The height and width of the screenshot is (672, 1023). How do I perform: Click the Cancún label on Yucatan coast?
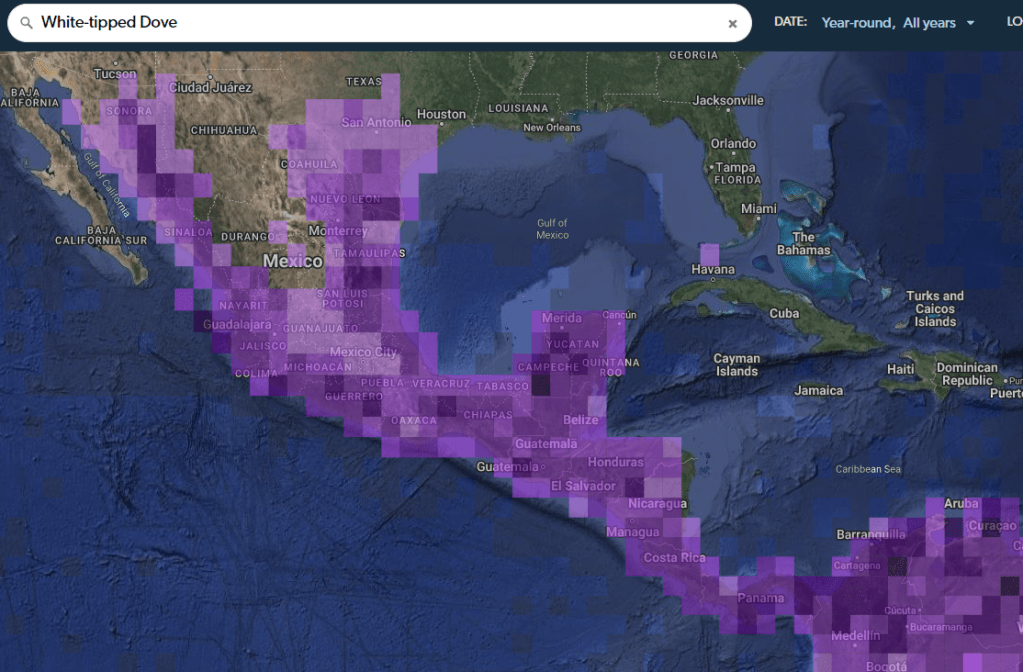pyautogui.click(x=619, y=314)
